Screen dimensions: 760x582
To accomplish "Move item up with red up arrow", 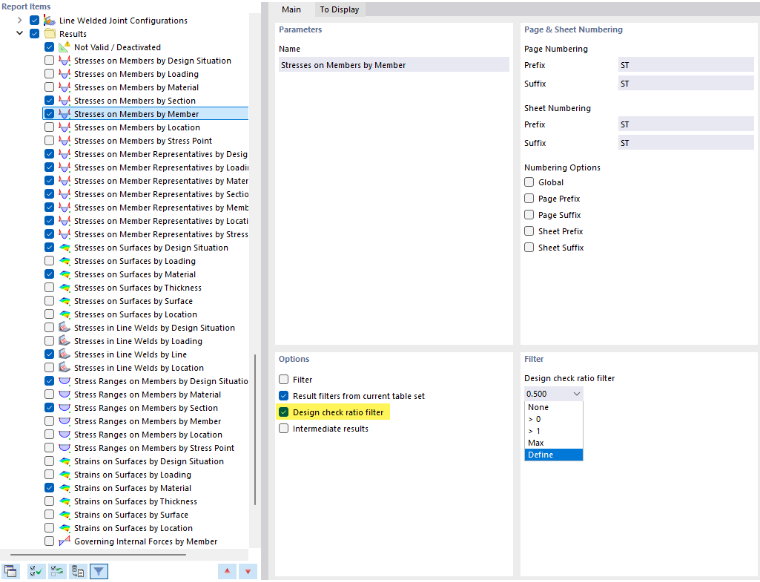I will tap(227, 571).
